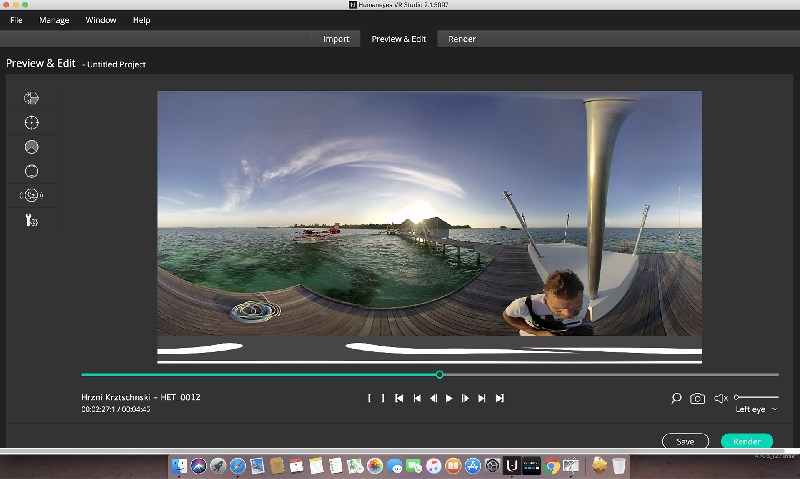Click the Save button
The image size is (800, 479).
pyautogui.click(x=685, y=441)
